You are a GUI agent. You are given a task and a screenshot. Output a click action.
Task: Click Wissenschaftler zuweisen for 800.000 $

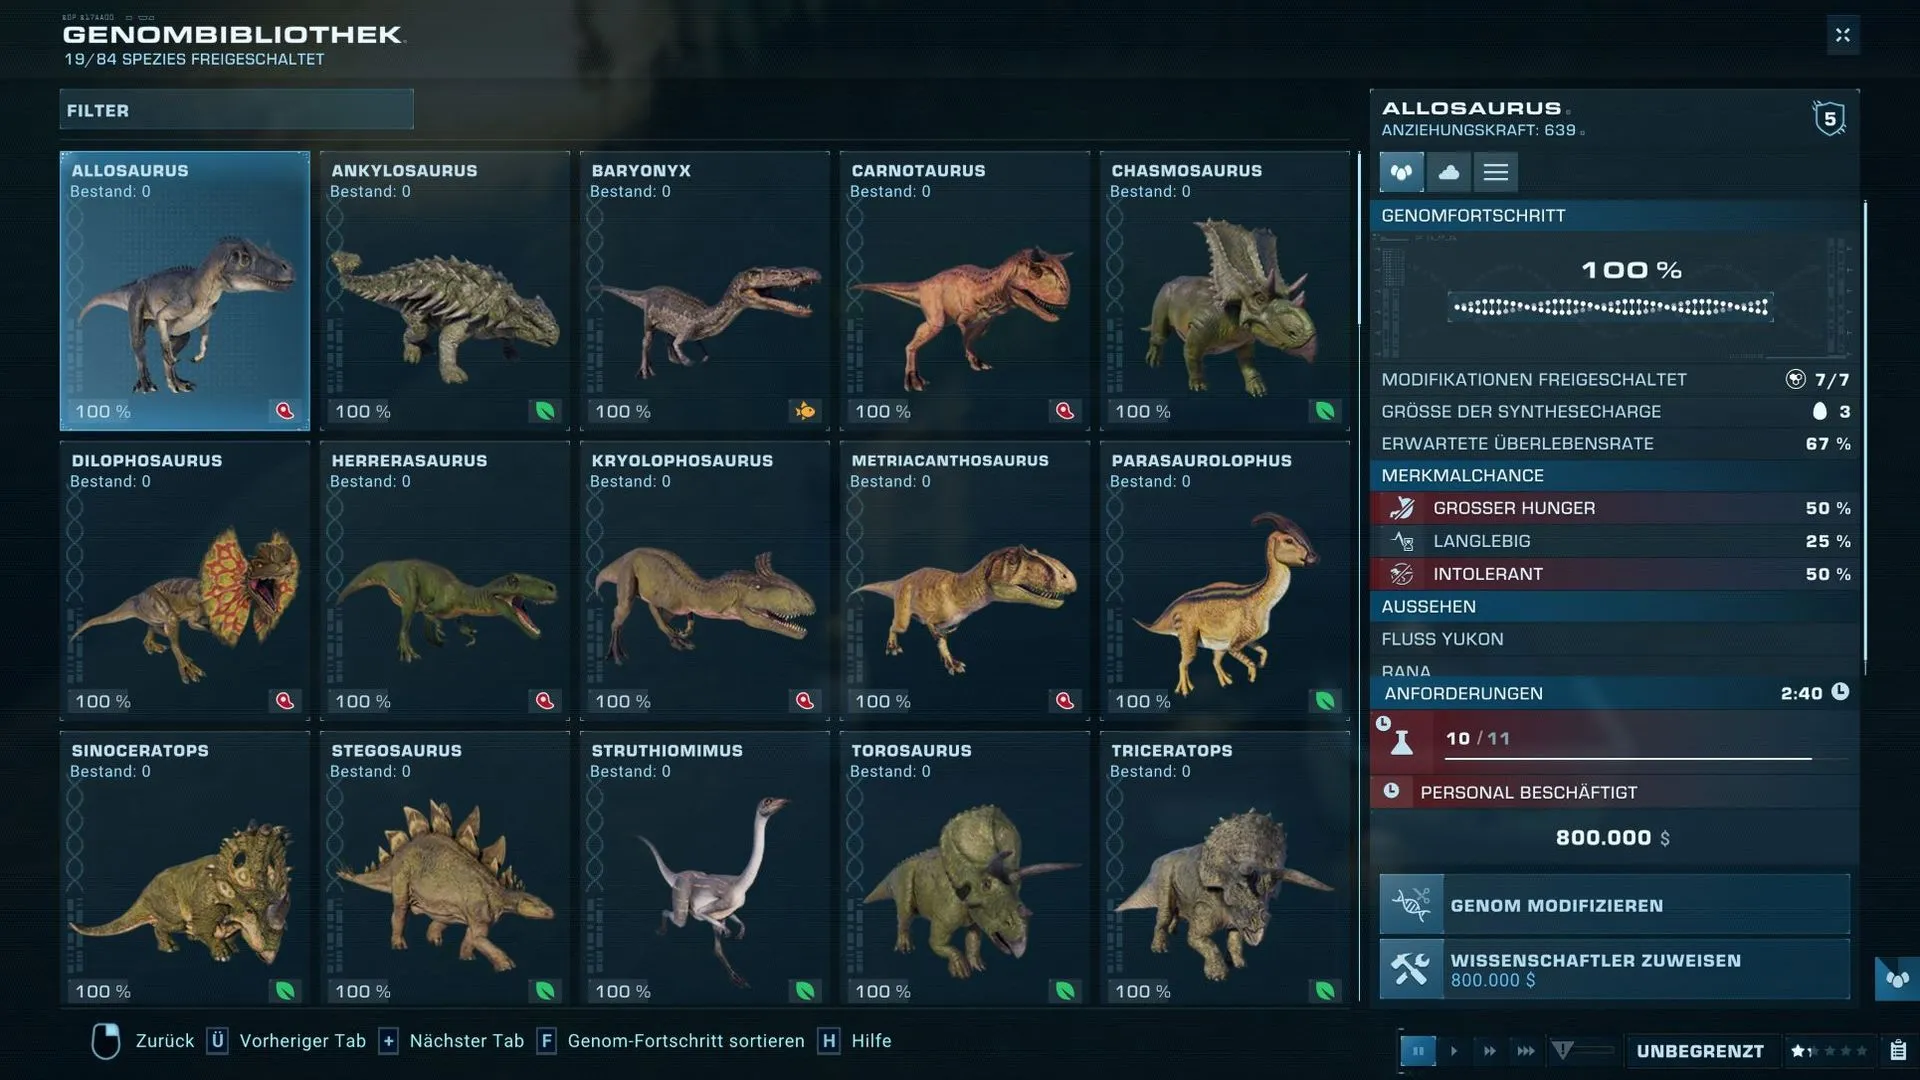(1614, 969)
